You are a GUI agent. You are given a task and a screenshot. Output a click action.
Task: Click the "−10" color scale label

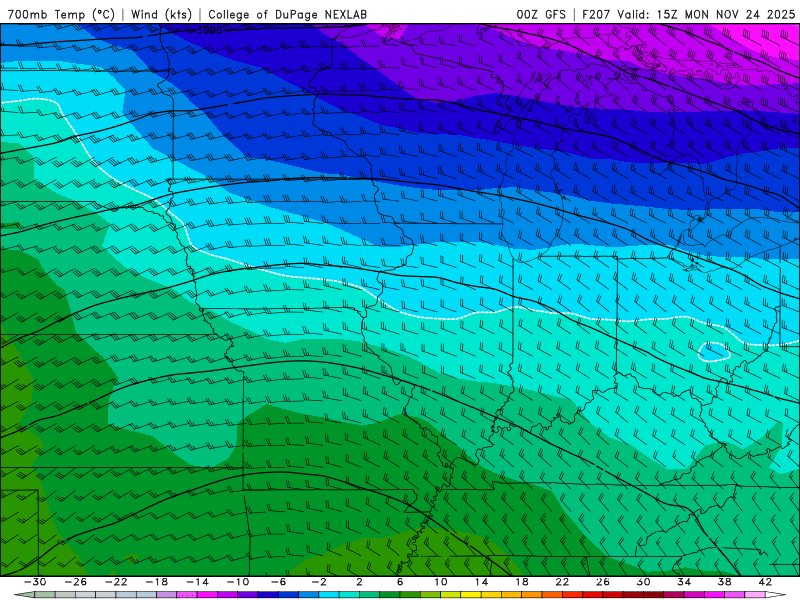[x=238, y=582]
